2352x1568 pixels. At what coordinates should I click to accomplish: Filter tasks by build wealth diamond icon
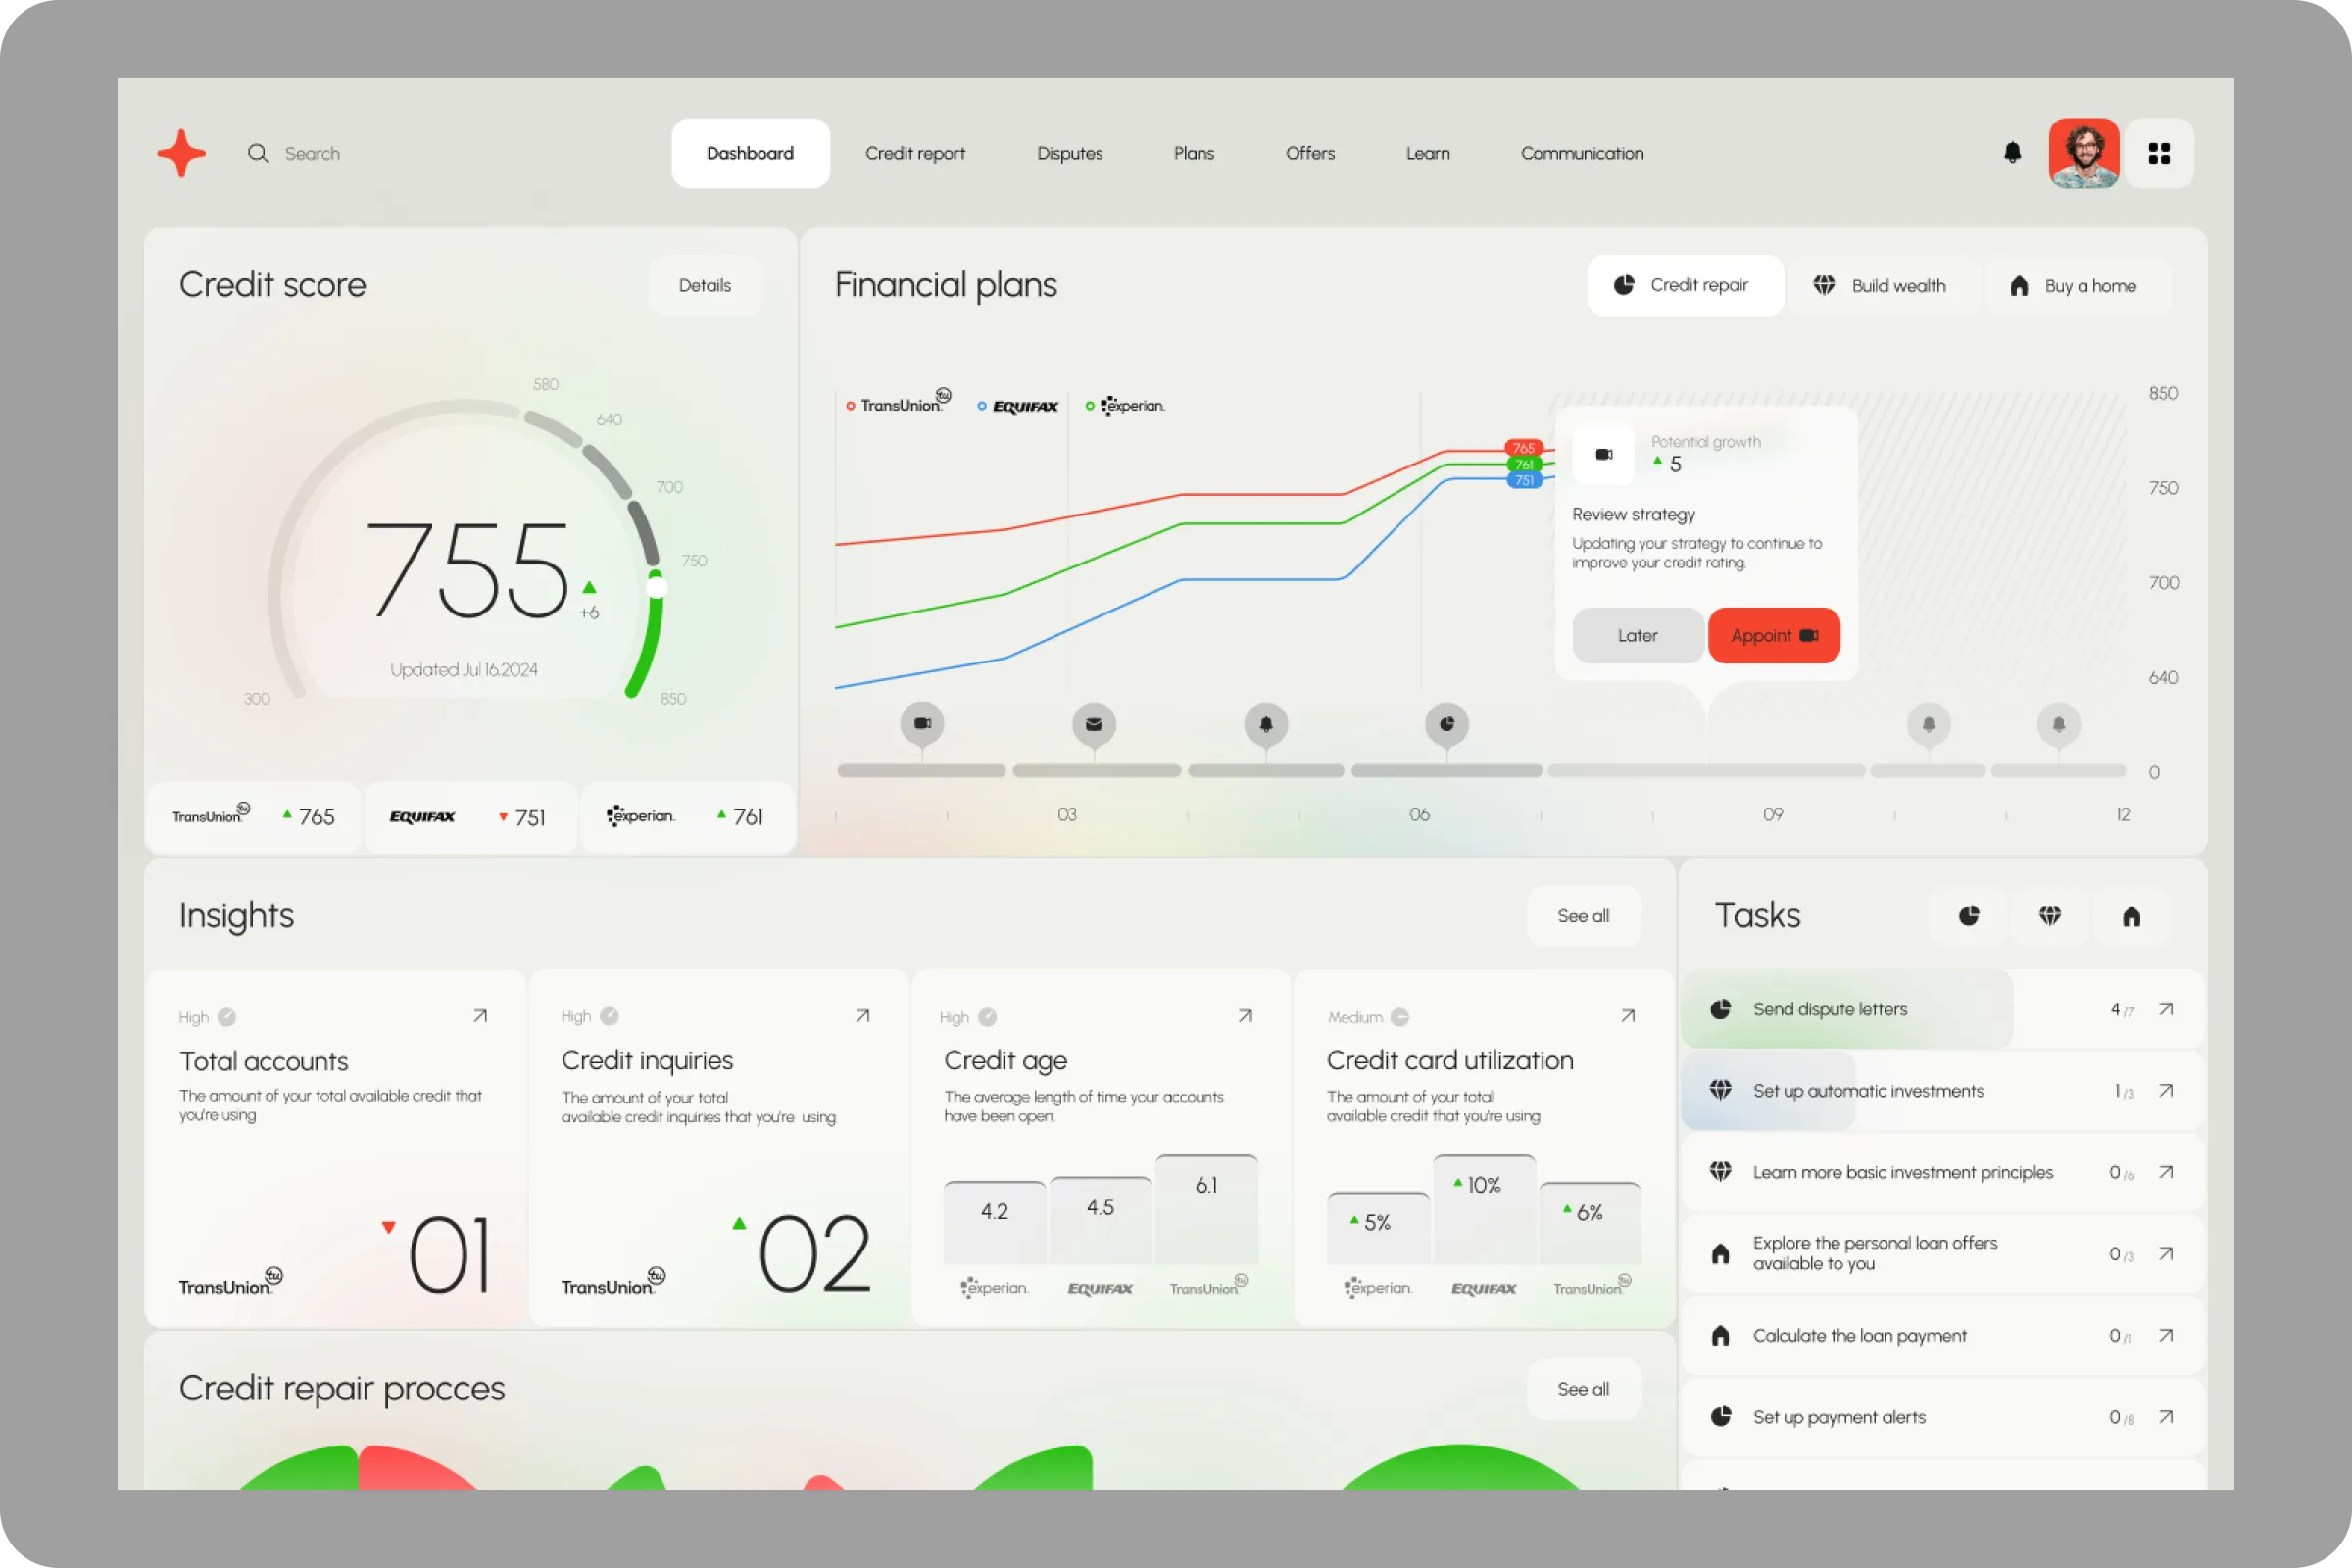point(2050,916)
